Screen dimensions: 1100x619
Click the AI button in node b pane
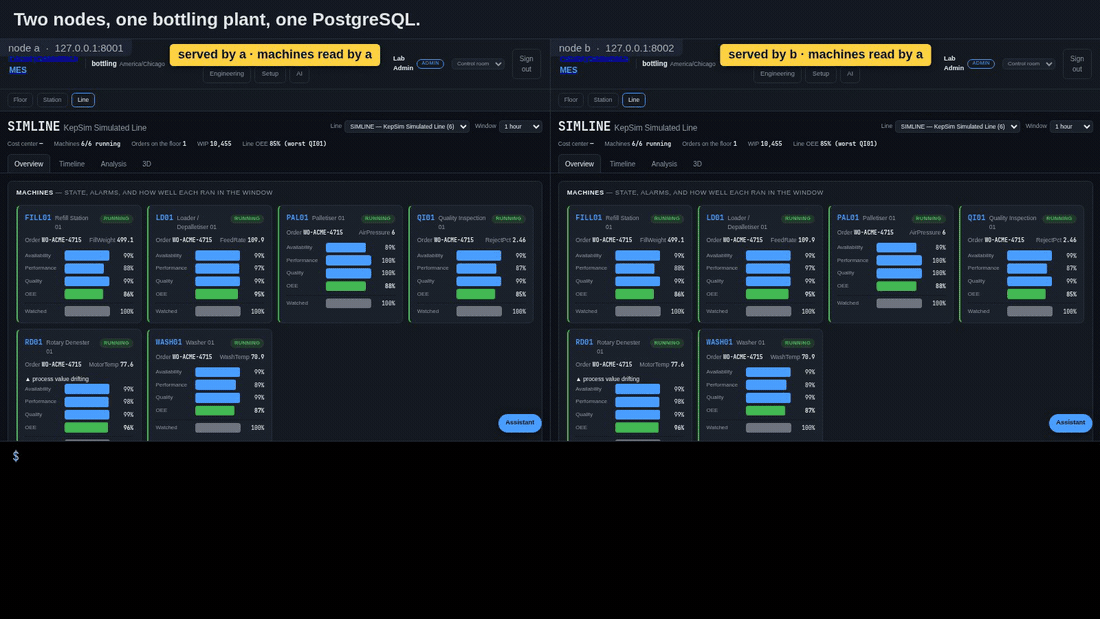click(x=850, y=74)
